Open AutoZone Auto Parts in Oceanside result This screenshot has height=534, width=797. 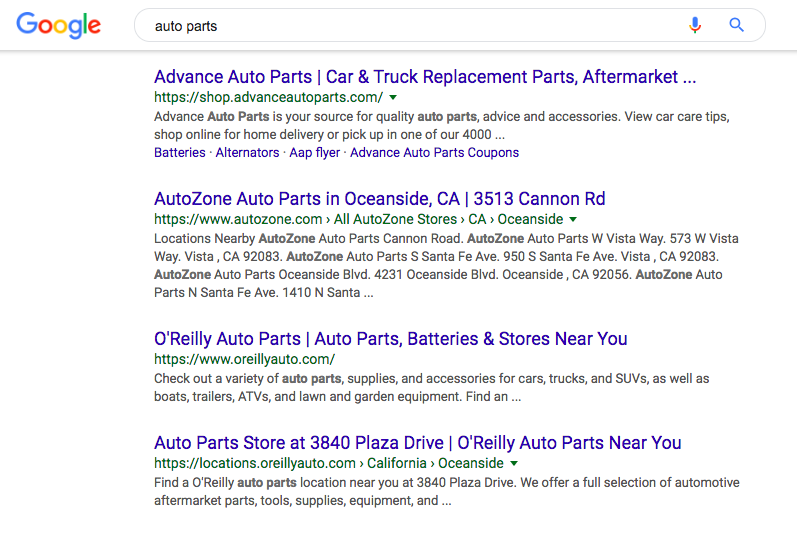coord(380,199)
